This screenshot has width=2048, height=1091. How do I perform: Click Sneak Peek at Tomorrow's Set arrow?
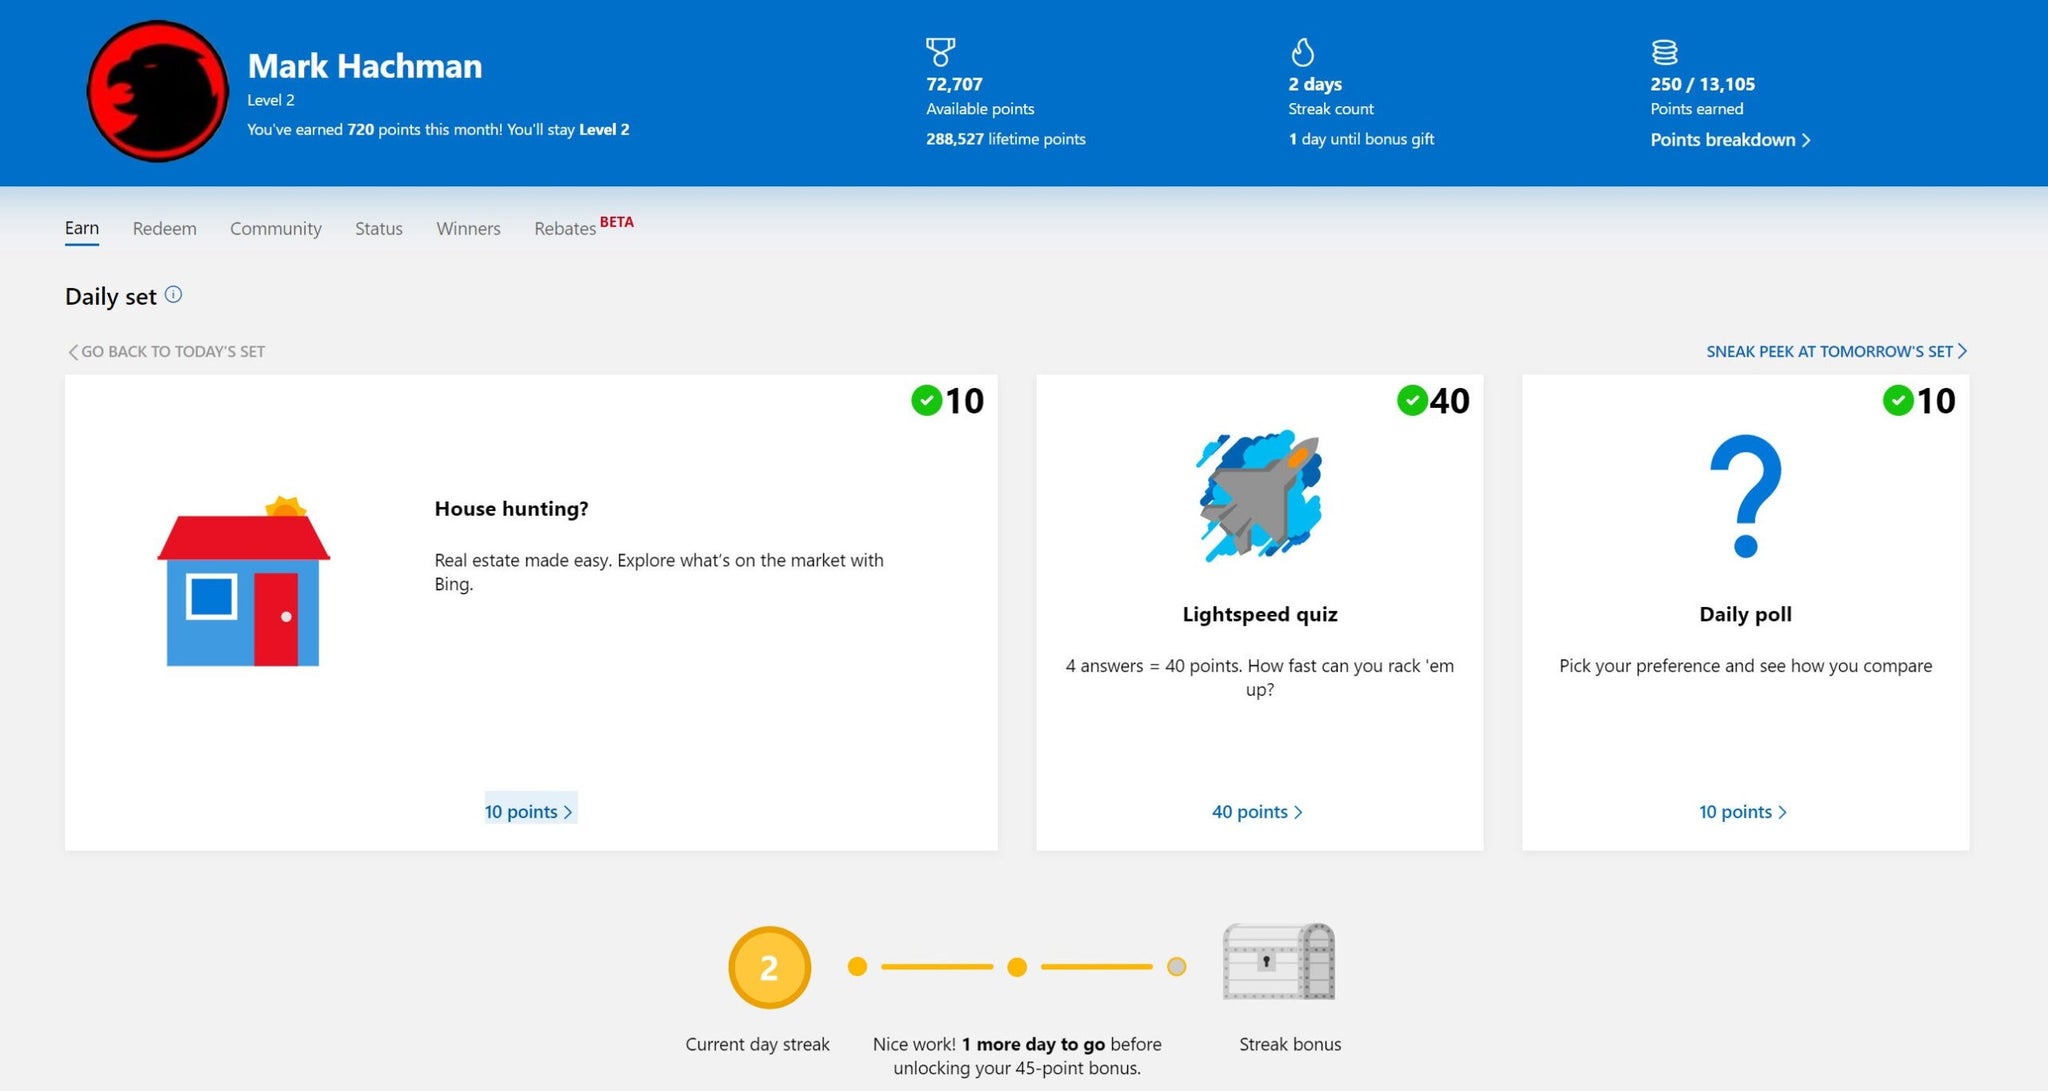(x=1963, y=351)
